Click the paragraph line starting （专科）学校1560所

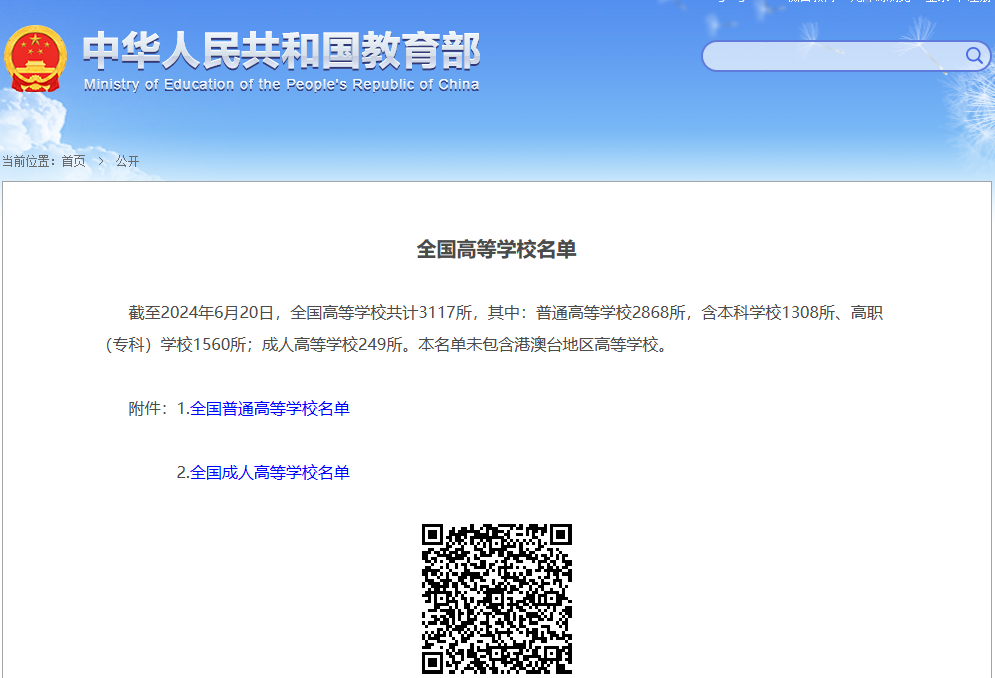point(388,345)
